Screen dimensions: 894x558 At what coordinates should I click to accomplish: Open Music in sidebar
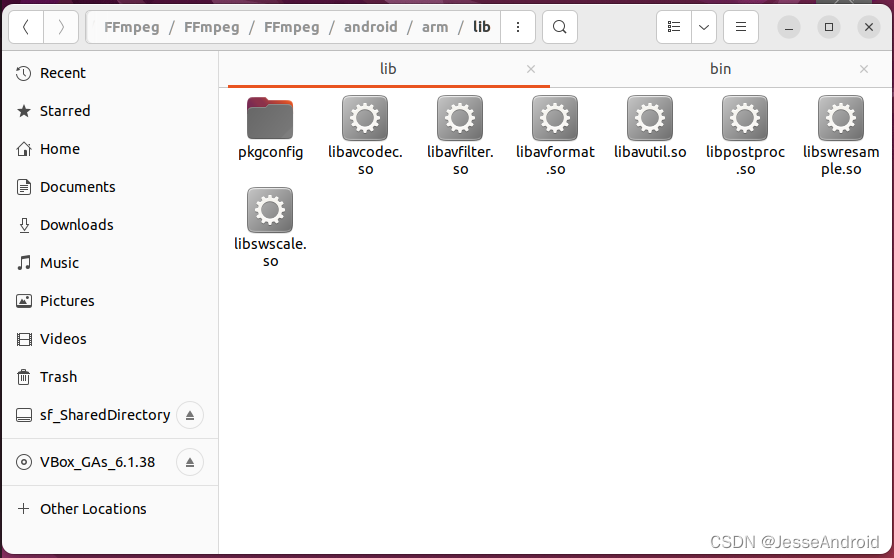pos(110,263)
